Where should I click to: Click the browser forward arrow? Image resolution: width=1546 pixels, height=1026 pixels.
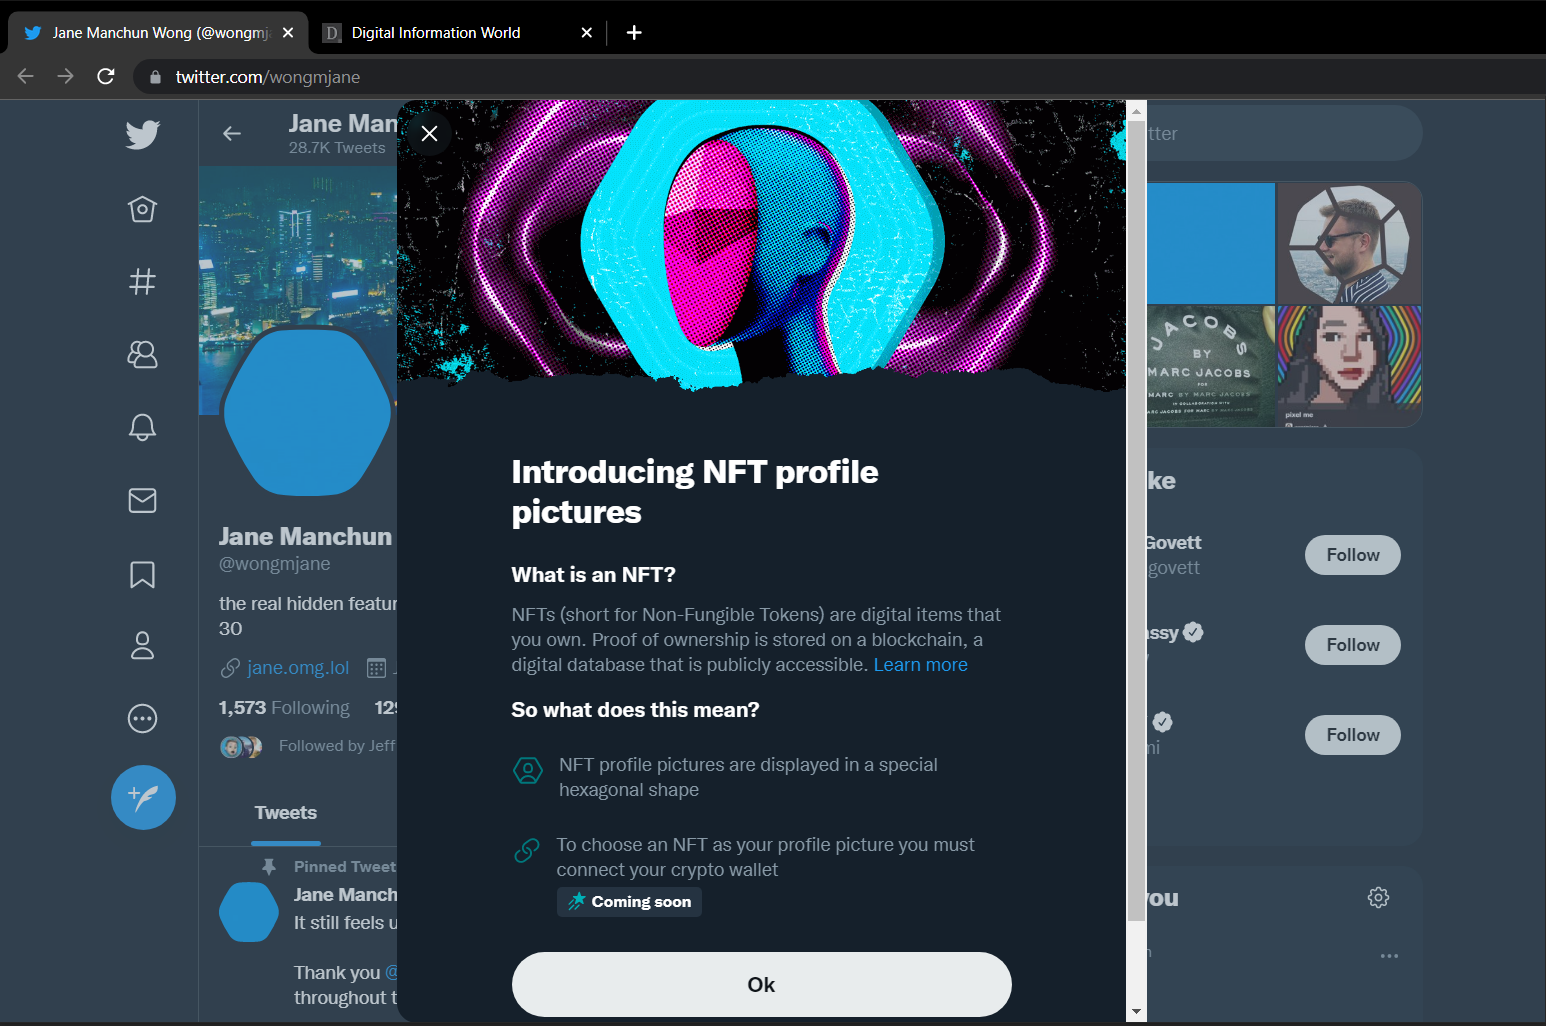tap(66, 76)
